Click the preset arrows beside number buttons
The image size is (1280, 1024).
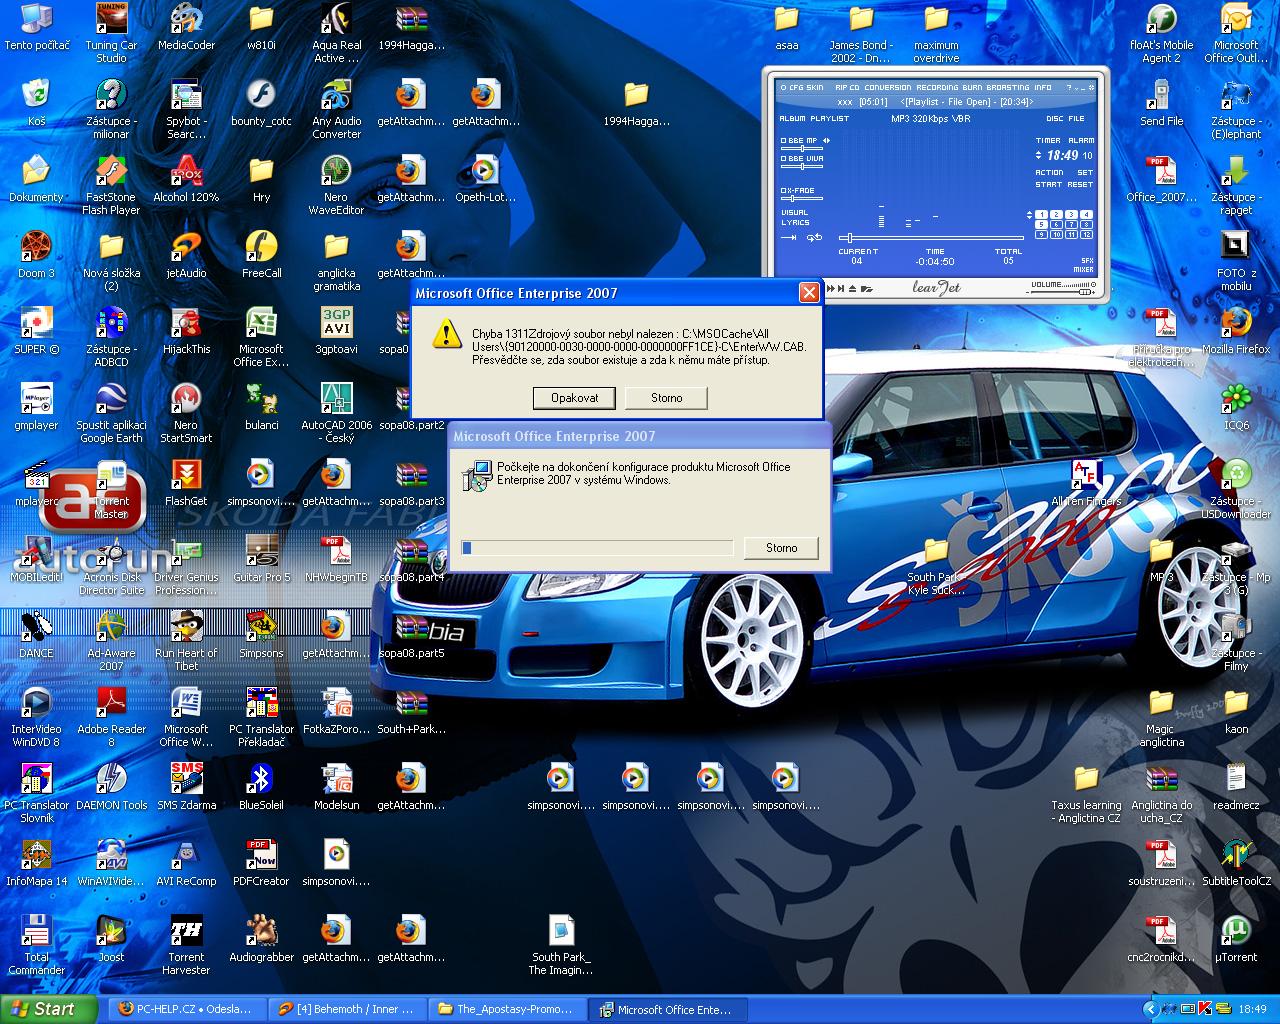[x=1029, y=215]
